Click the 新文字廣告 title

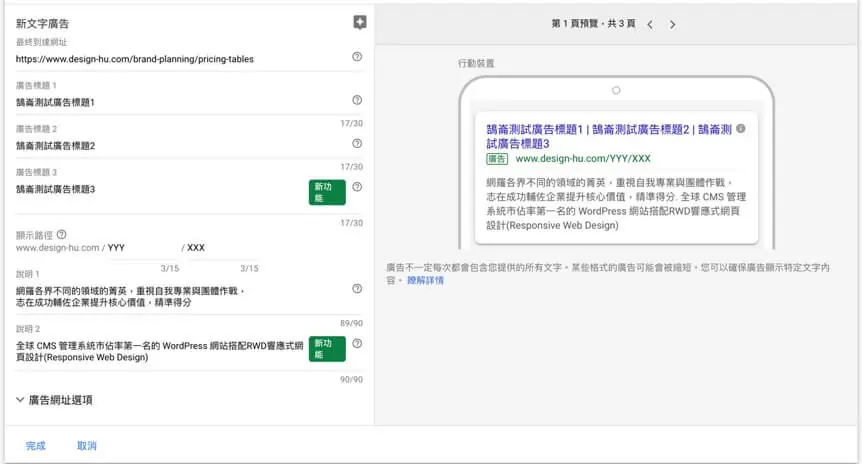point(42,24)
